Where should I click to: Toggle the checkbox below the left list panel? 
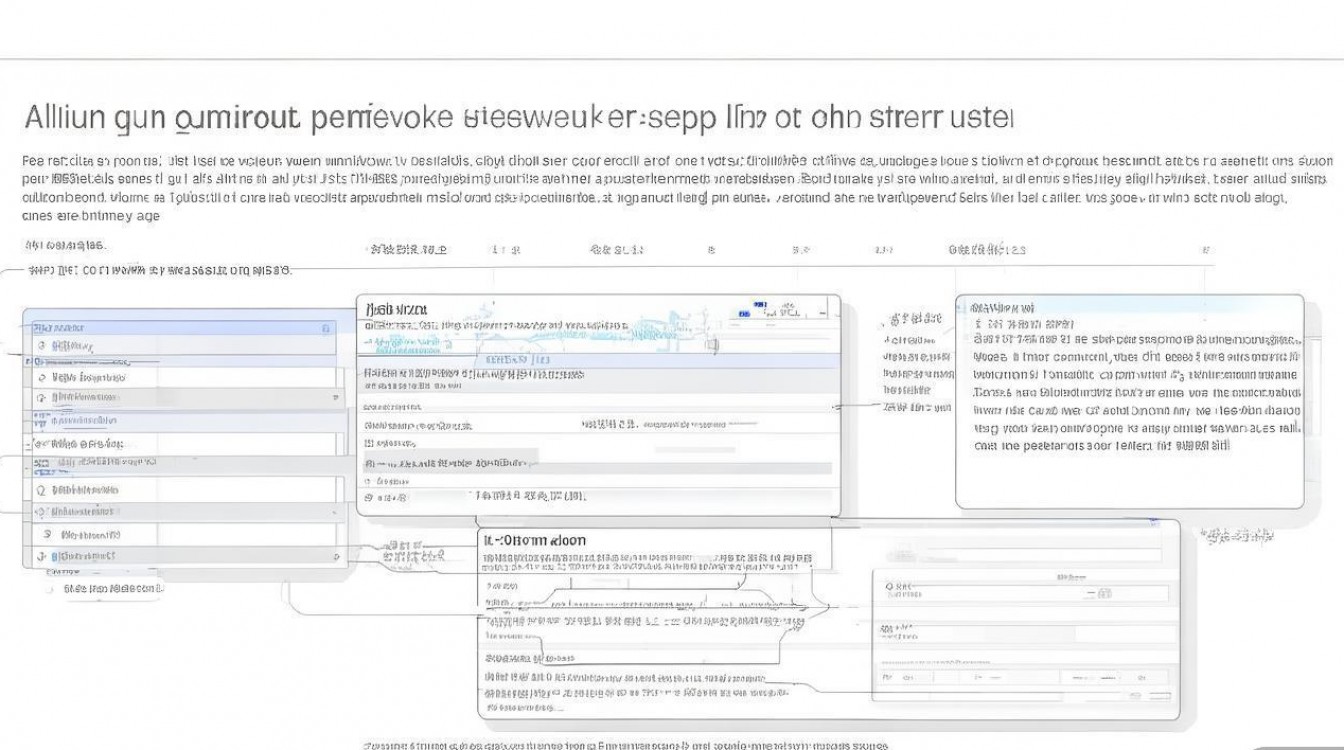coord(50,589)
